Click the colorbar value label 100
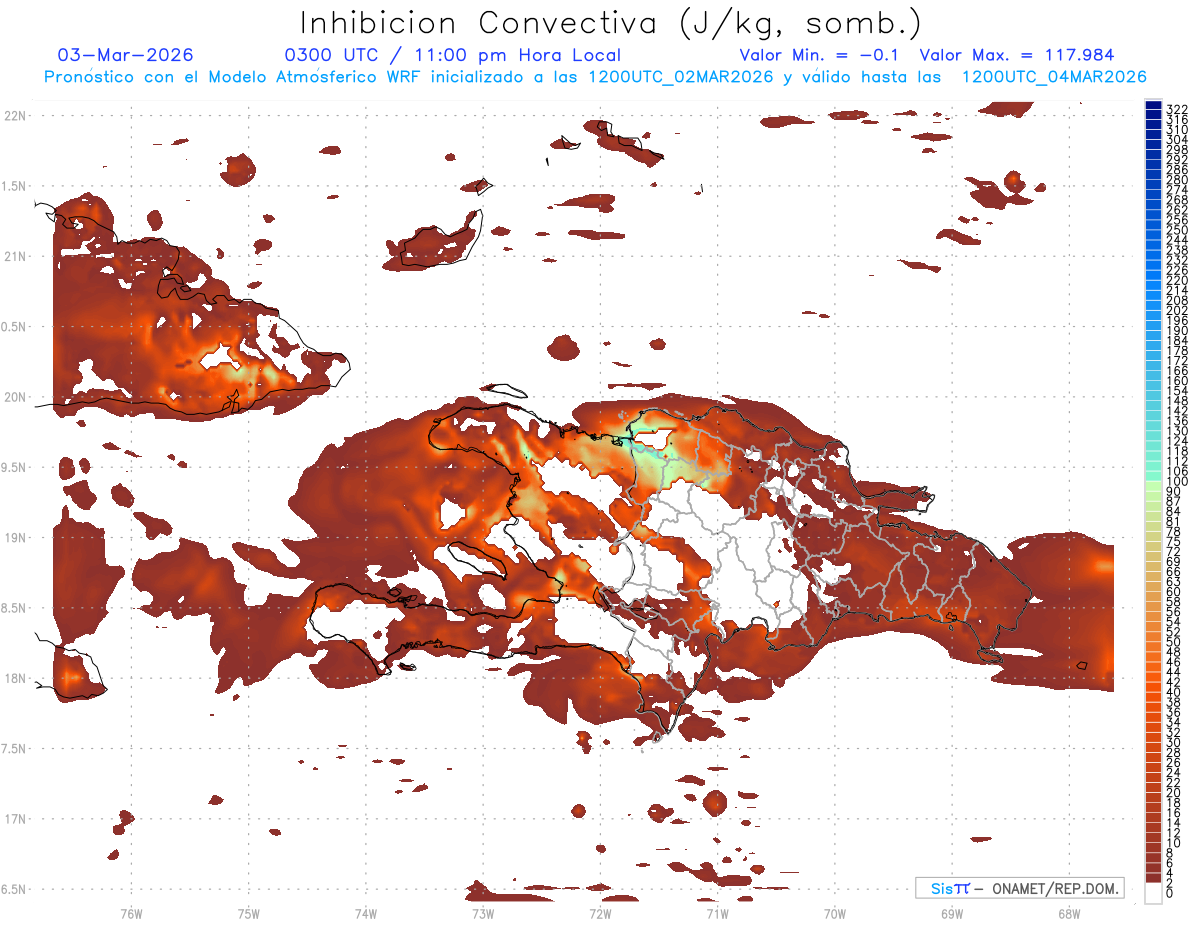 pyautogui.click(x=1176, y=481)
